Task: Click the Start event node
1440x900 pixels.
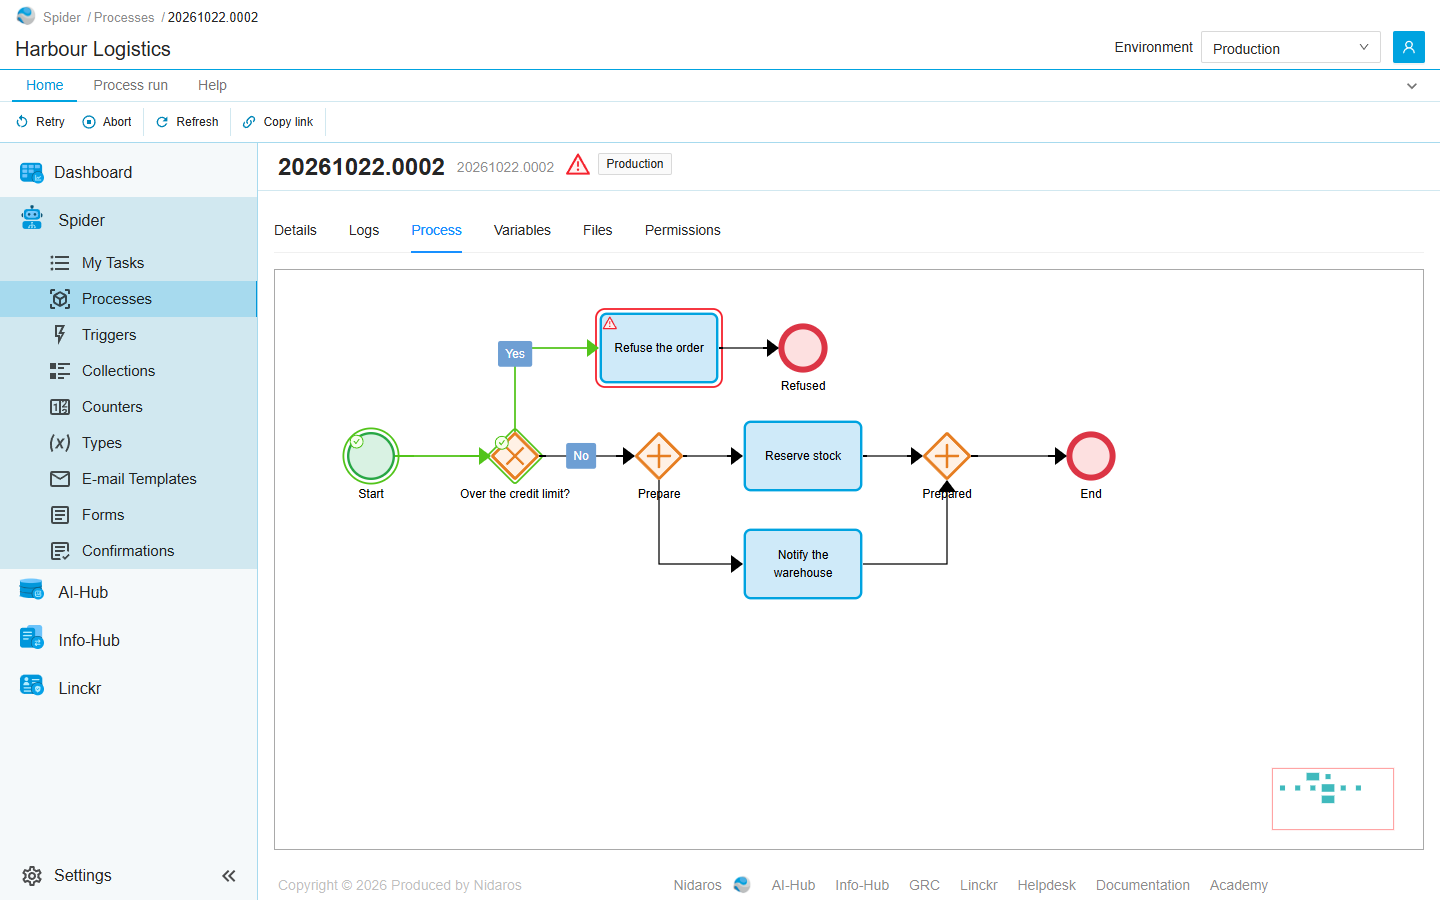Action: (x=371, y=456)
